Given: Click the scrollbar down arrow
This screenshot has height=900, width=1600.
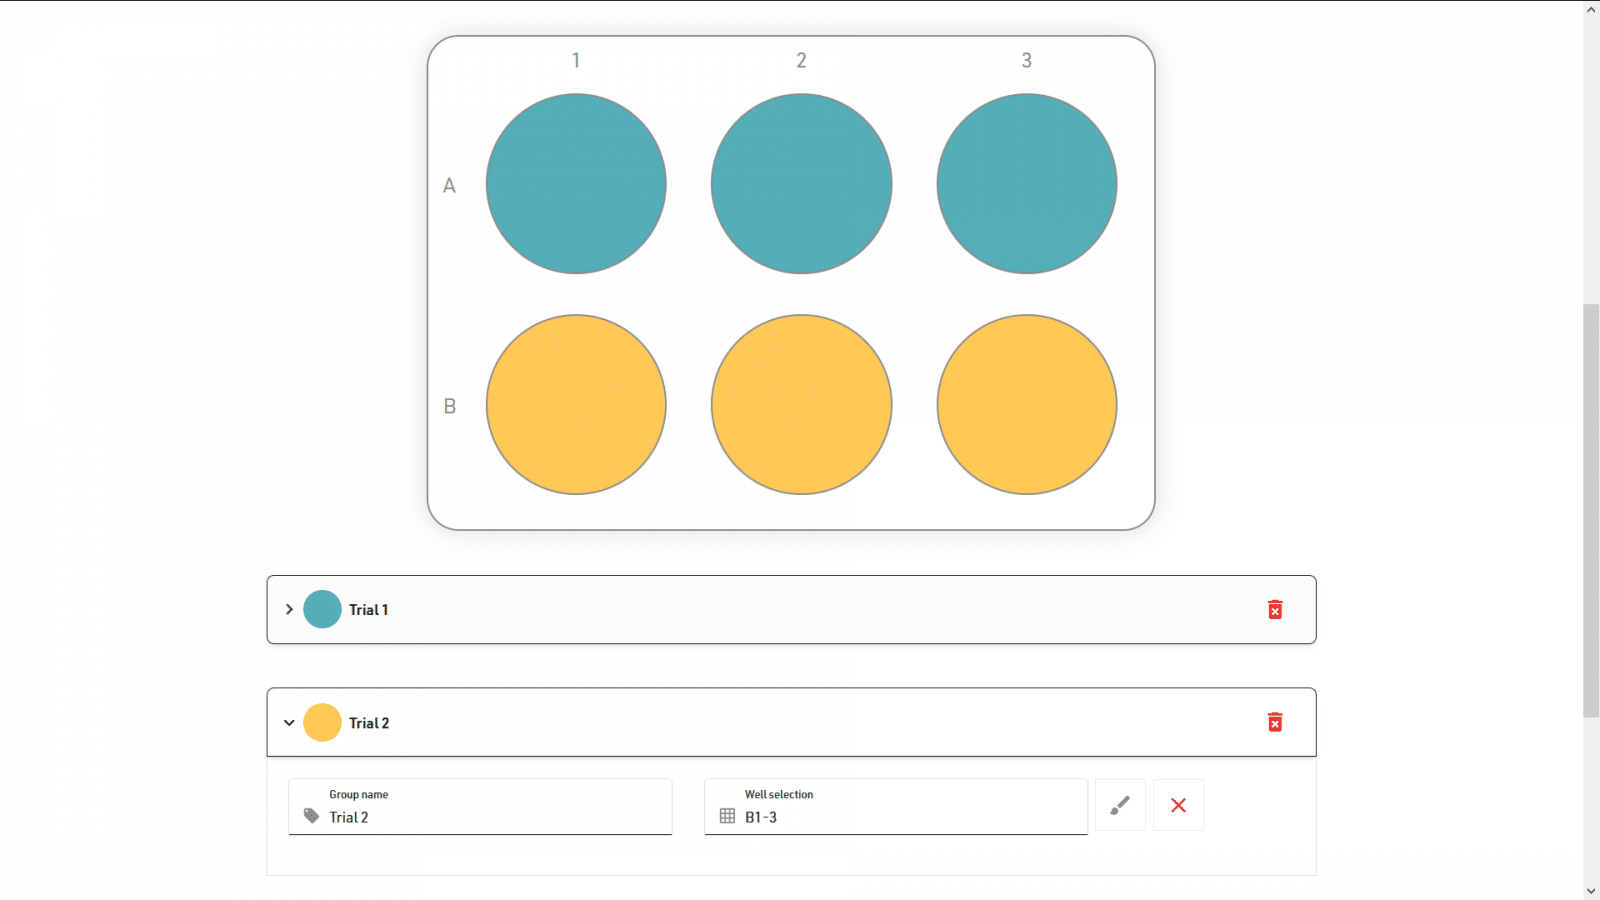Looking at the screenshot, I should 1591,891.
